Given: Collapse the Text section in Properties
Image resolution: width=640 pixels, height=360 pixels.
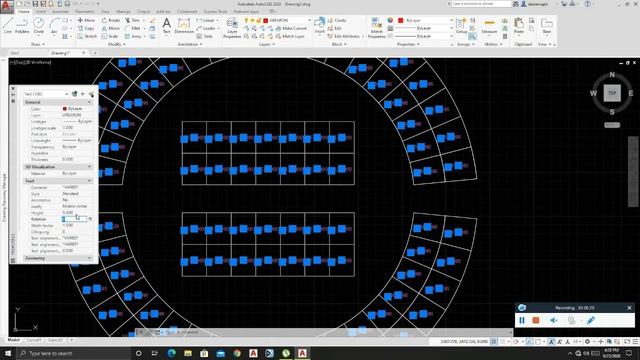Looking at the screenshot, I should (89, 181).
